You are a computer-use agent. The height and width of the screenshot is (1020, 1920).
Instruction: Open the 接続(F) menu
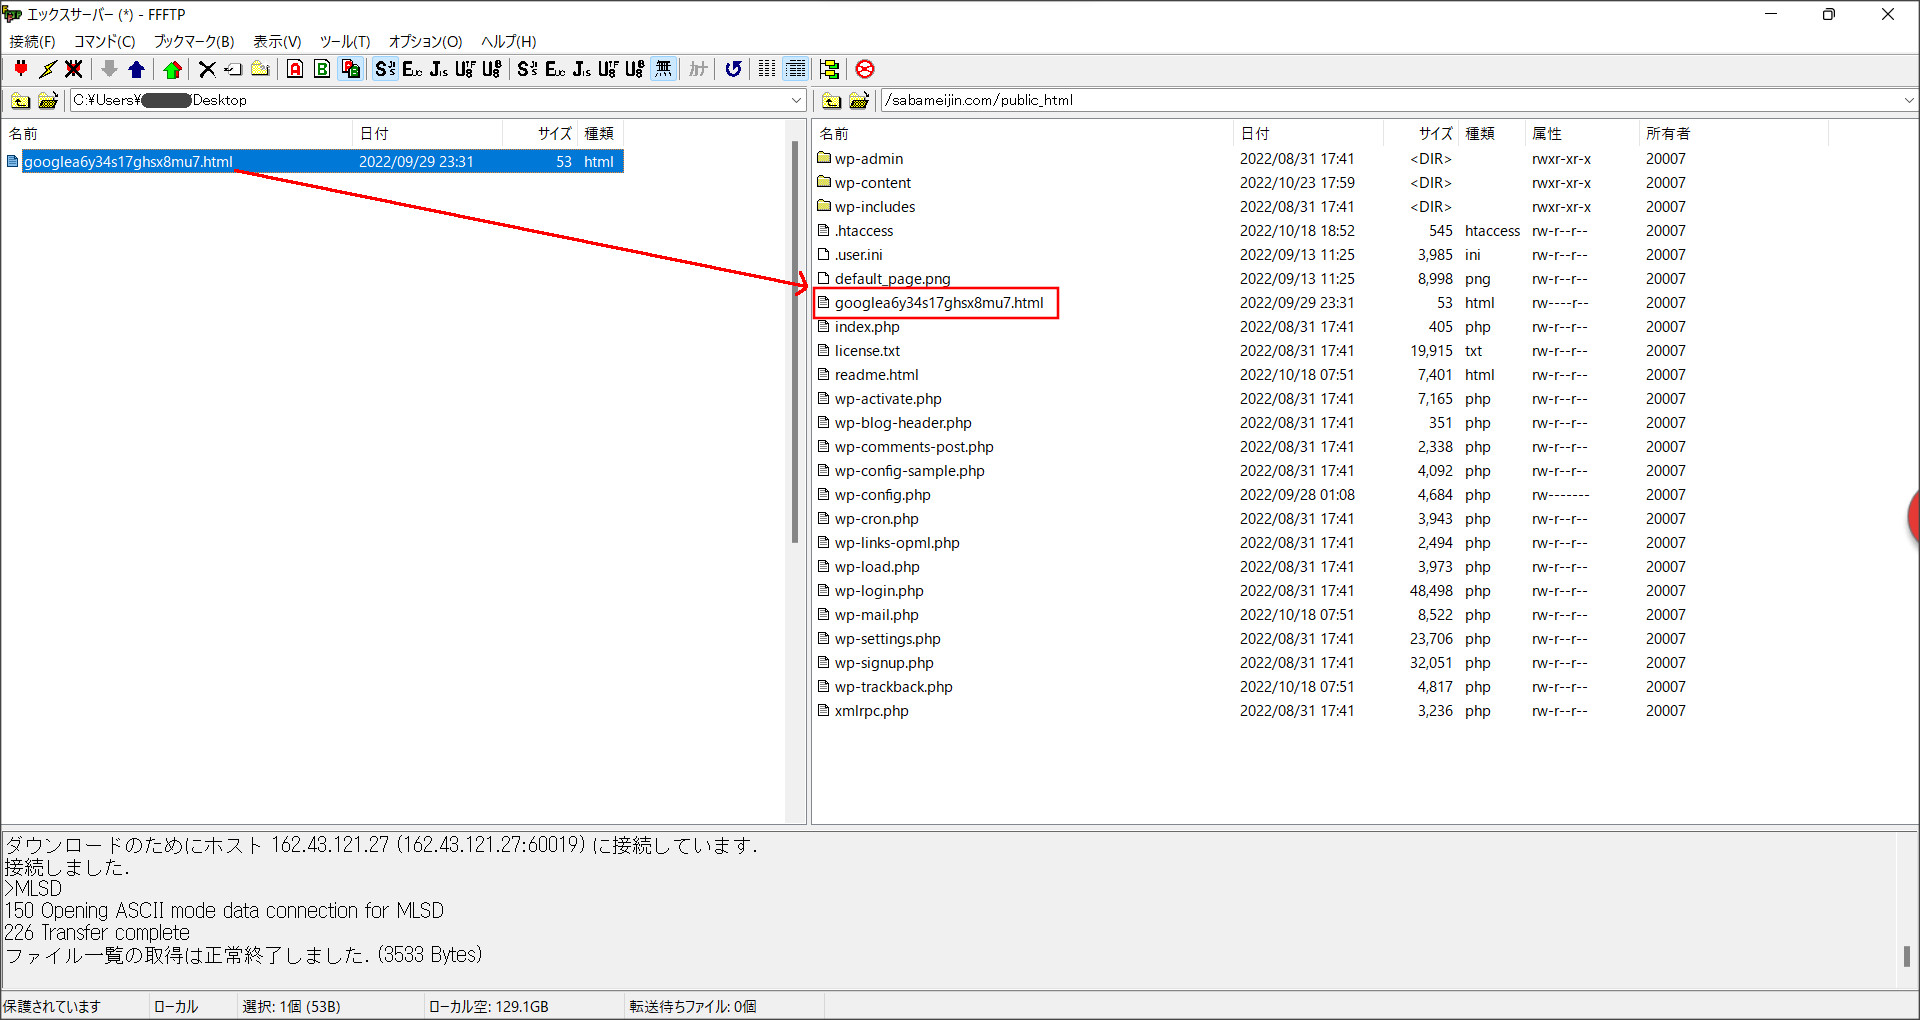[x=32, y=41]
